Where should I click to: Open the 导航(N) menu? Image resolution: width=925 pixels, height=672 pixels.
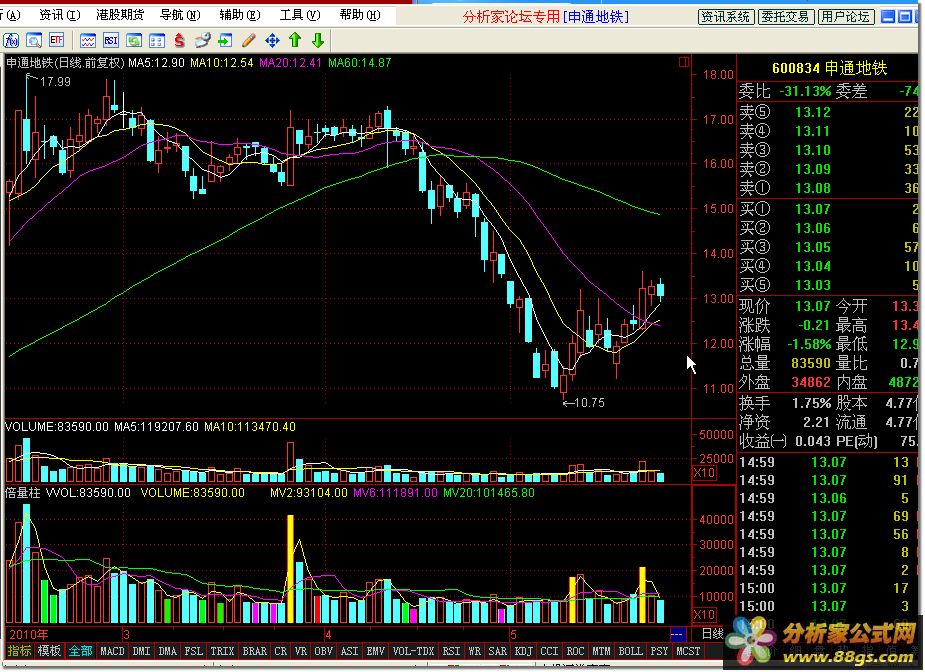[180, 15]
